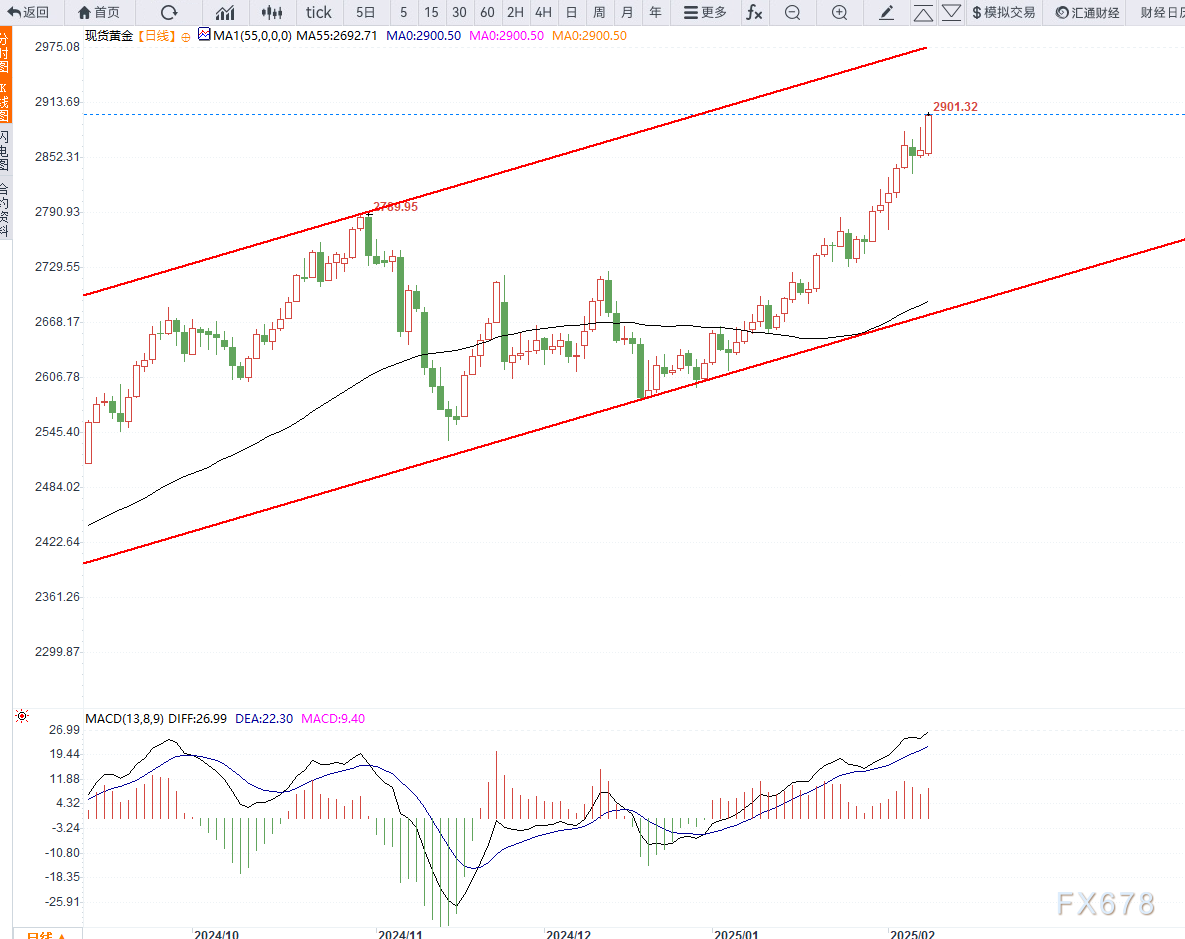
Task: Click the crosshair icon next to 日线 label
Action: (x=185, y=35)
